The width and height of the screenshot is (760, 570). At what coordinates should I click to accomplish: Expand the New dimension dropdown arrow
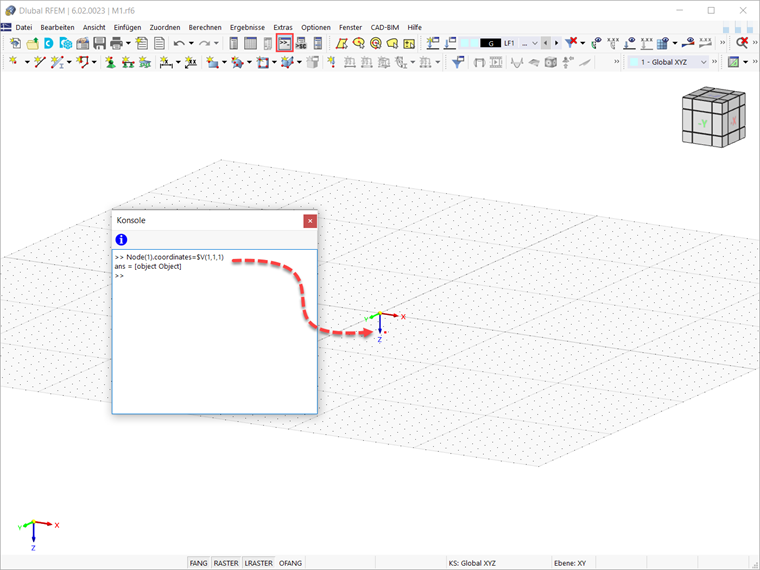pos(178,62)
